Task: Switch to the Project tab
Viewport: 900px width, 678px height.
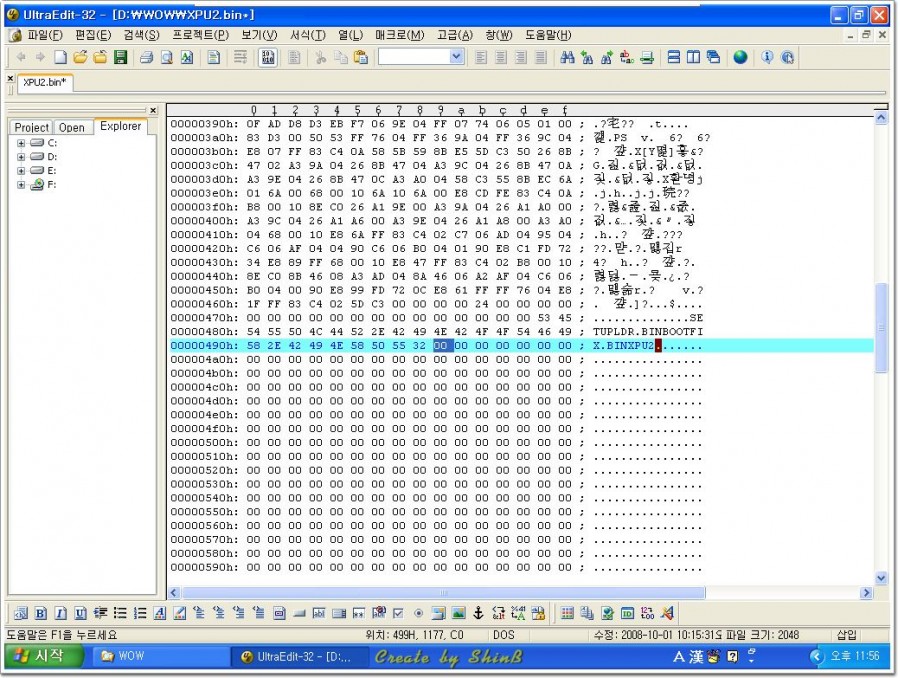Action: coord(32,127)
